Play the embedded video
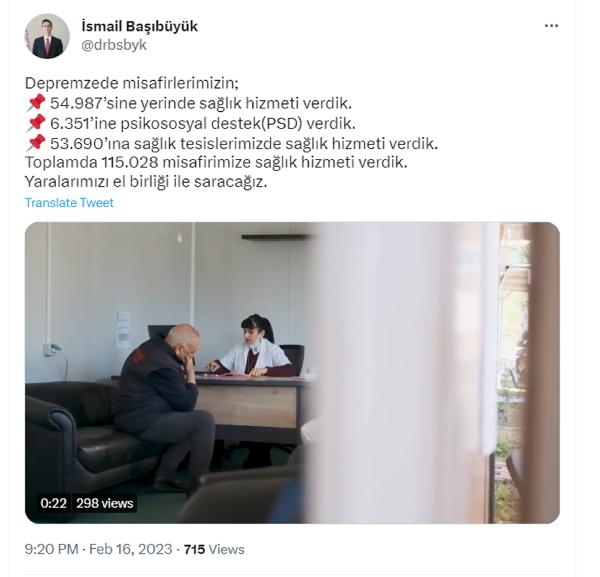The width and height of the screenshot is (600, 577). click(x=292, y=373)
